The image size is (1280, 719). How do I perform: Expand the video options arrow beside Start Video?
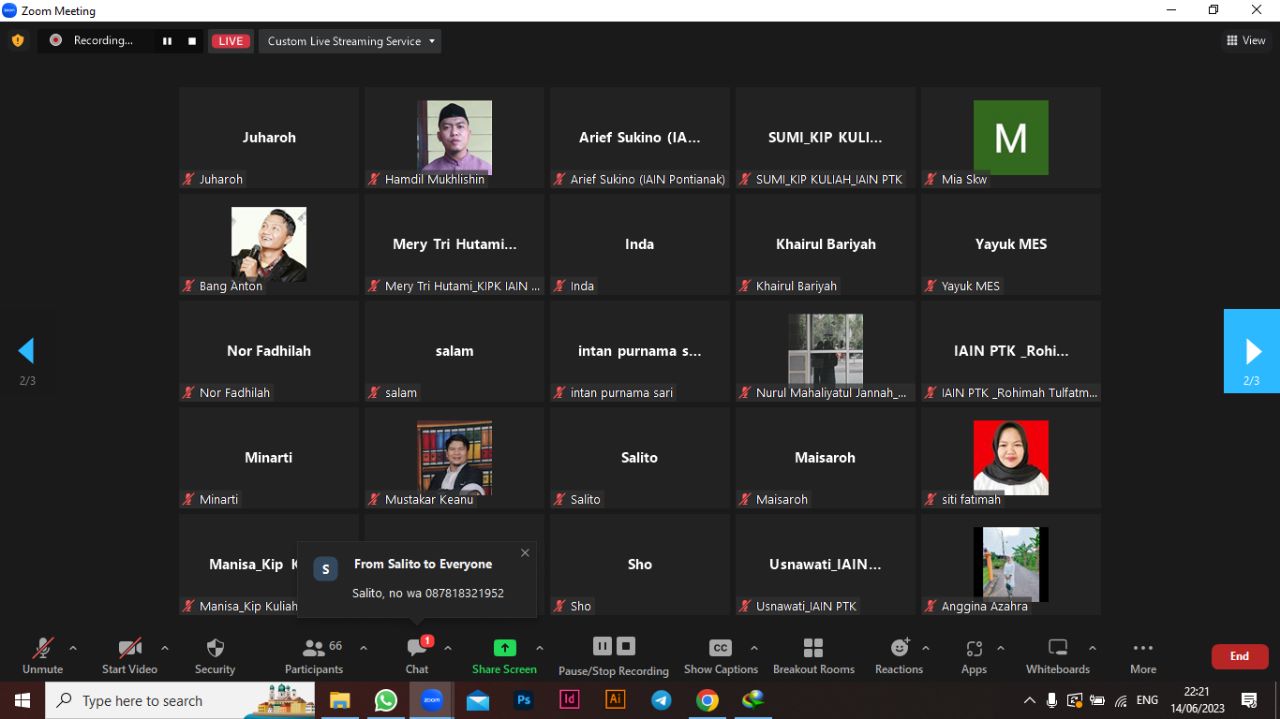165,648
